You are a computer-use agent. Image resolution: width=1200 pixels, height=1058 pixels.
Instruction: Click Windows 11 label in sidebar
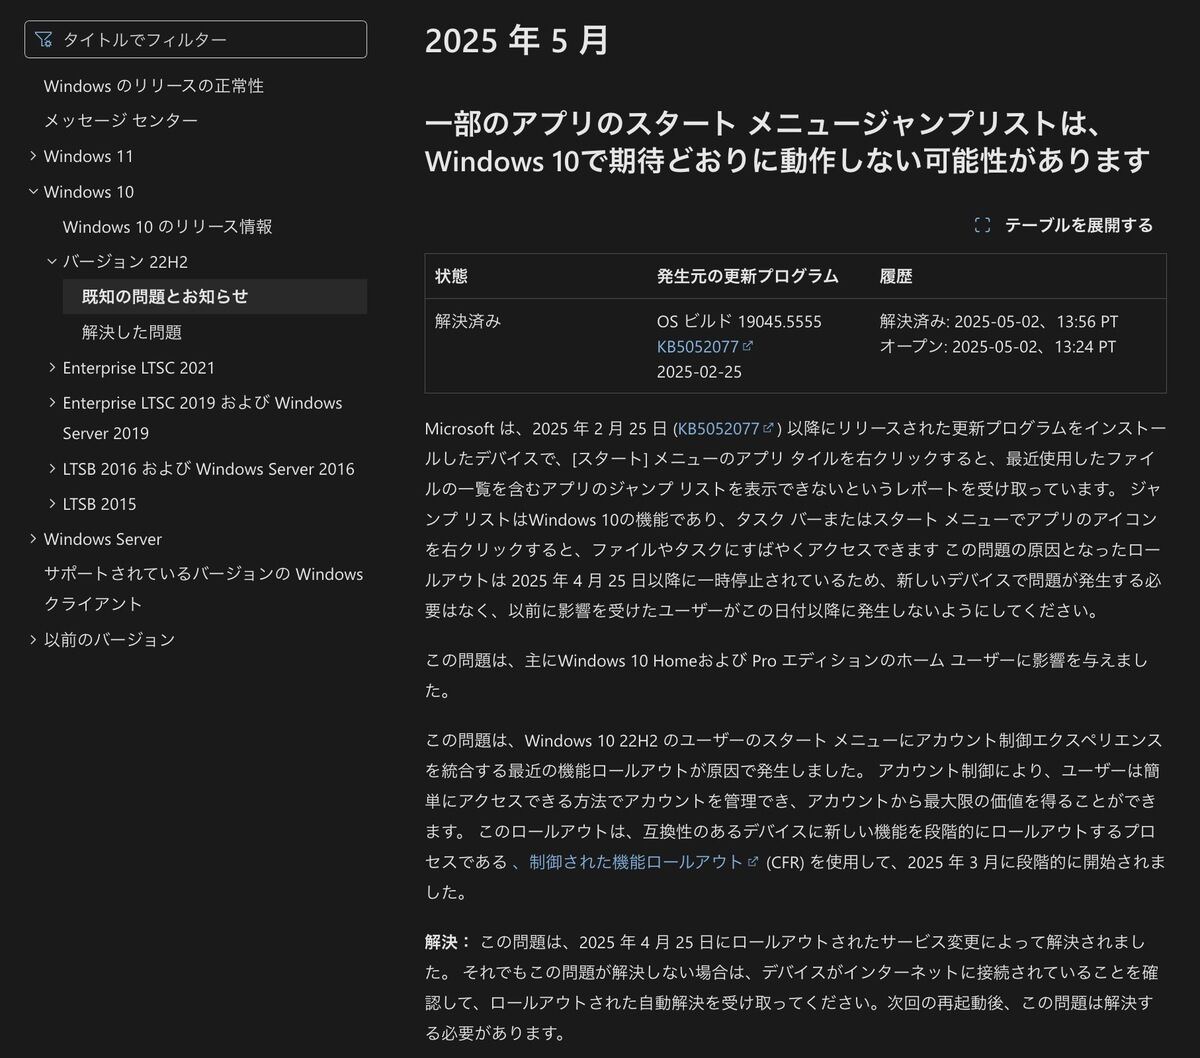pyautogui.click(x=88, y=156)
